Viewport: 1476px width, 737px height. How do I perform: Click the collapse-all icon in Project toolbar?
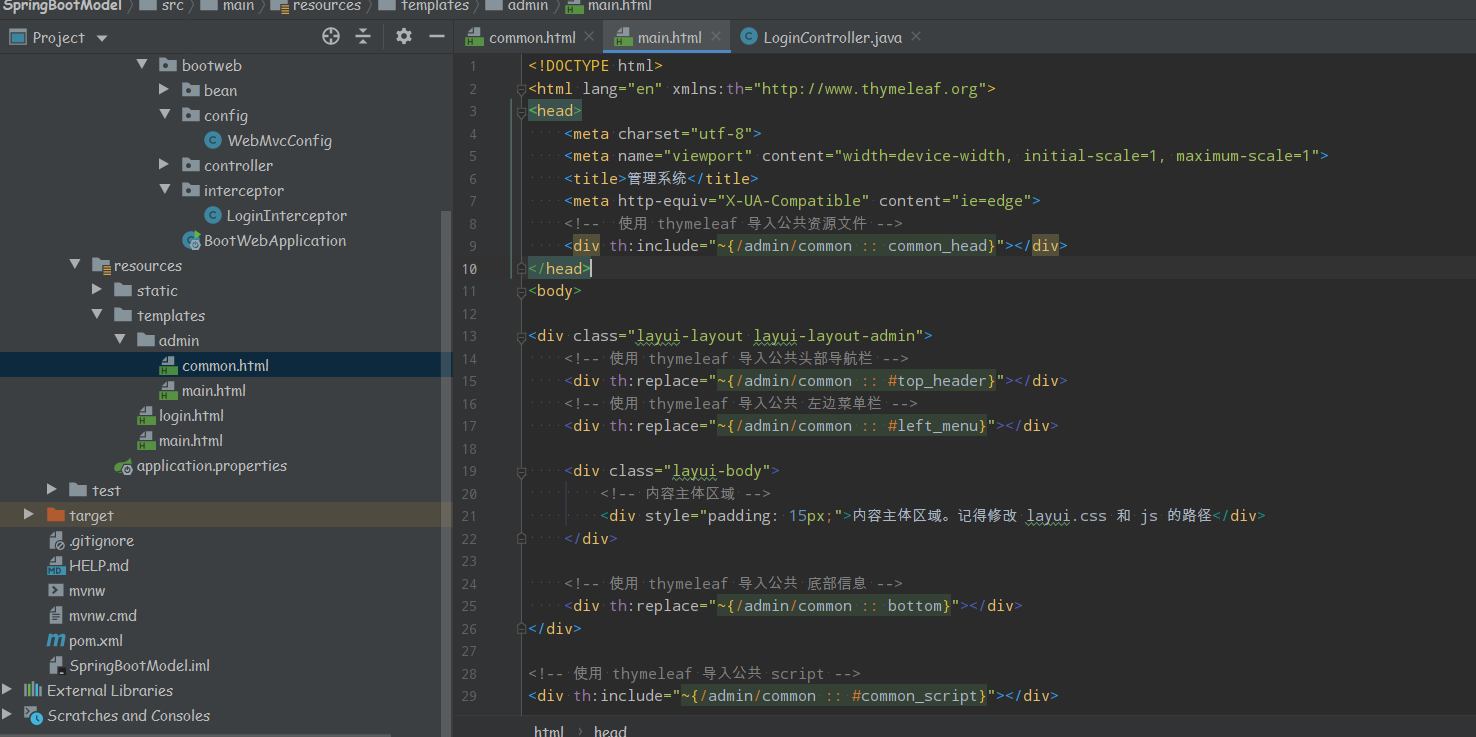pyautogui.click(x=363, y=36)
